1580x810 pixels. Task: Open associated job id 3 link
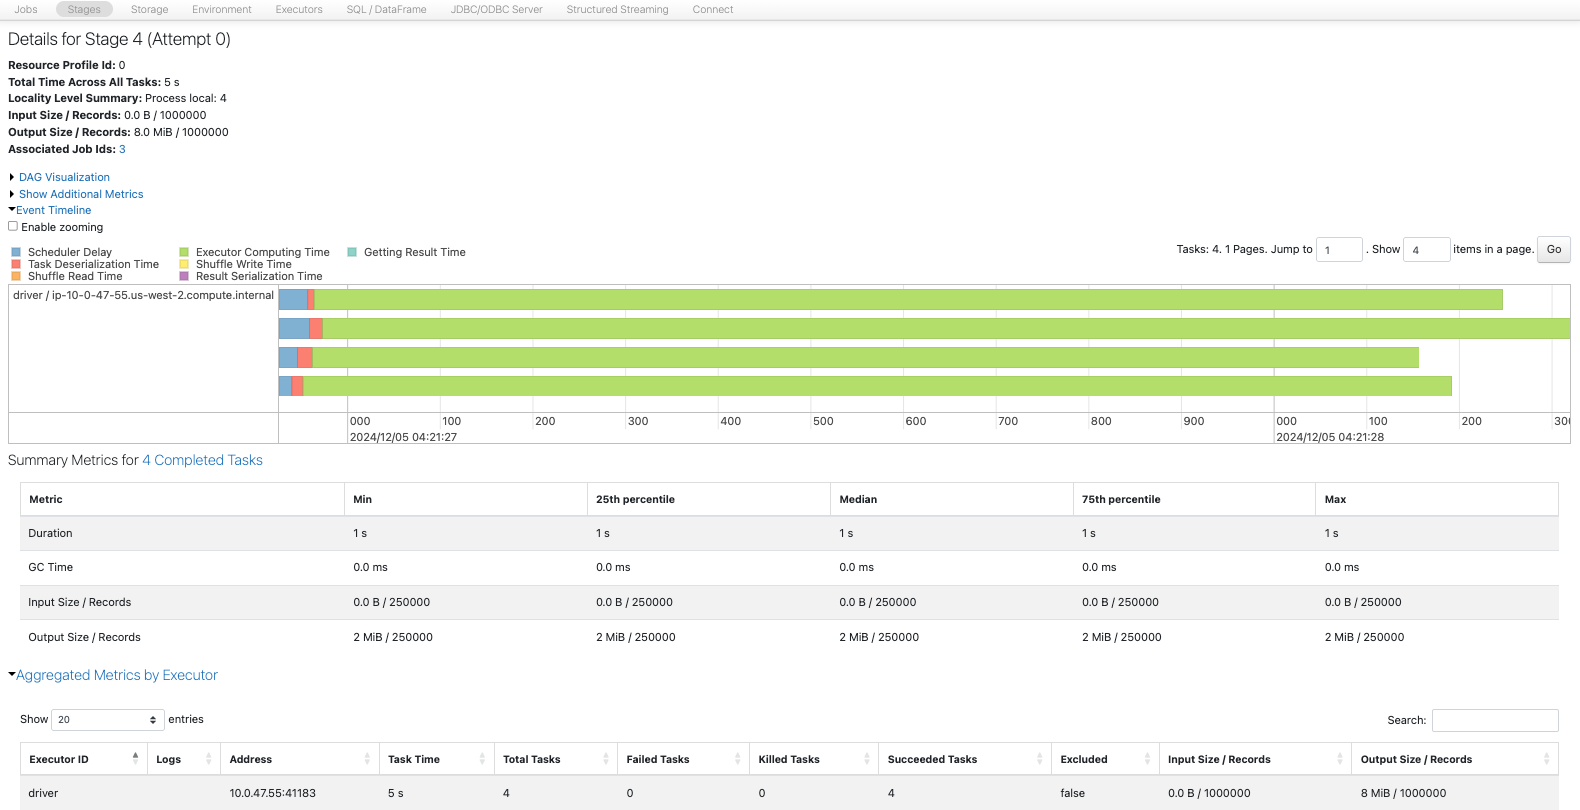[x=122, y=149]
